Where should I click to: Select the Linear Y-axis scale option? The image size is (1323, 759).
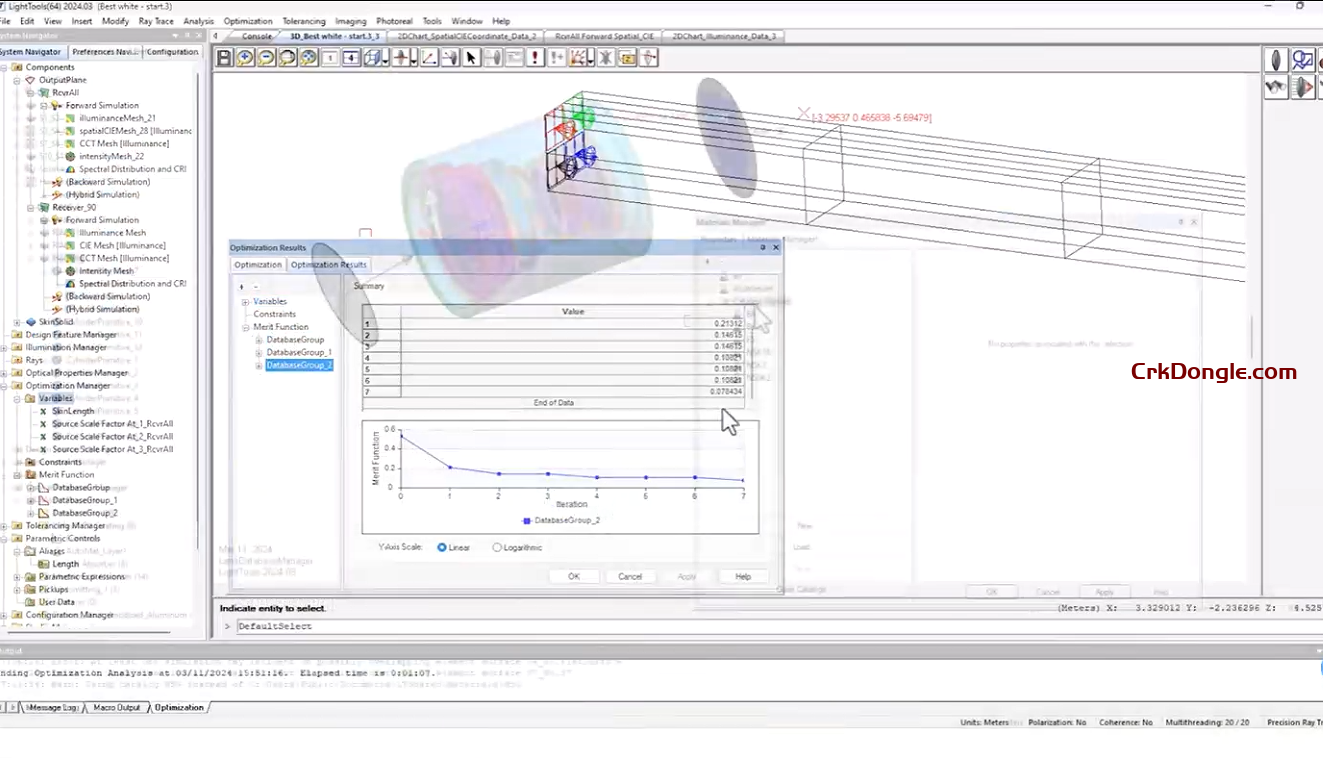pos(442,546)
